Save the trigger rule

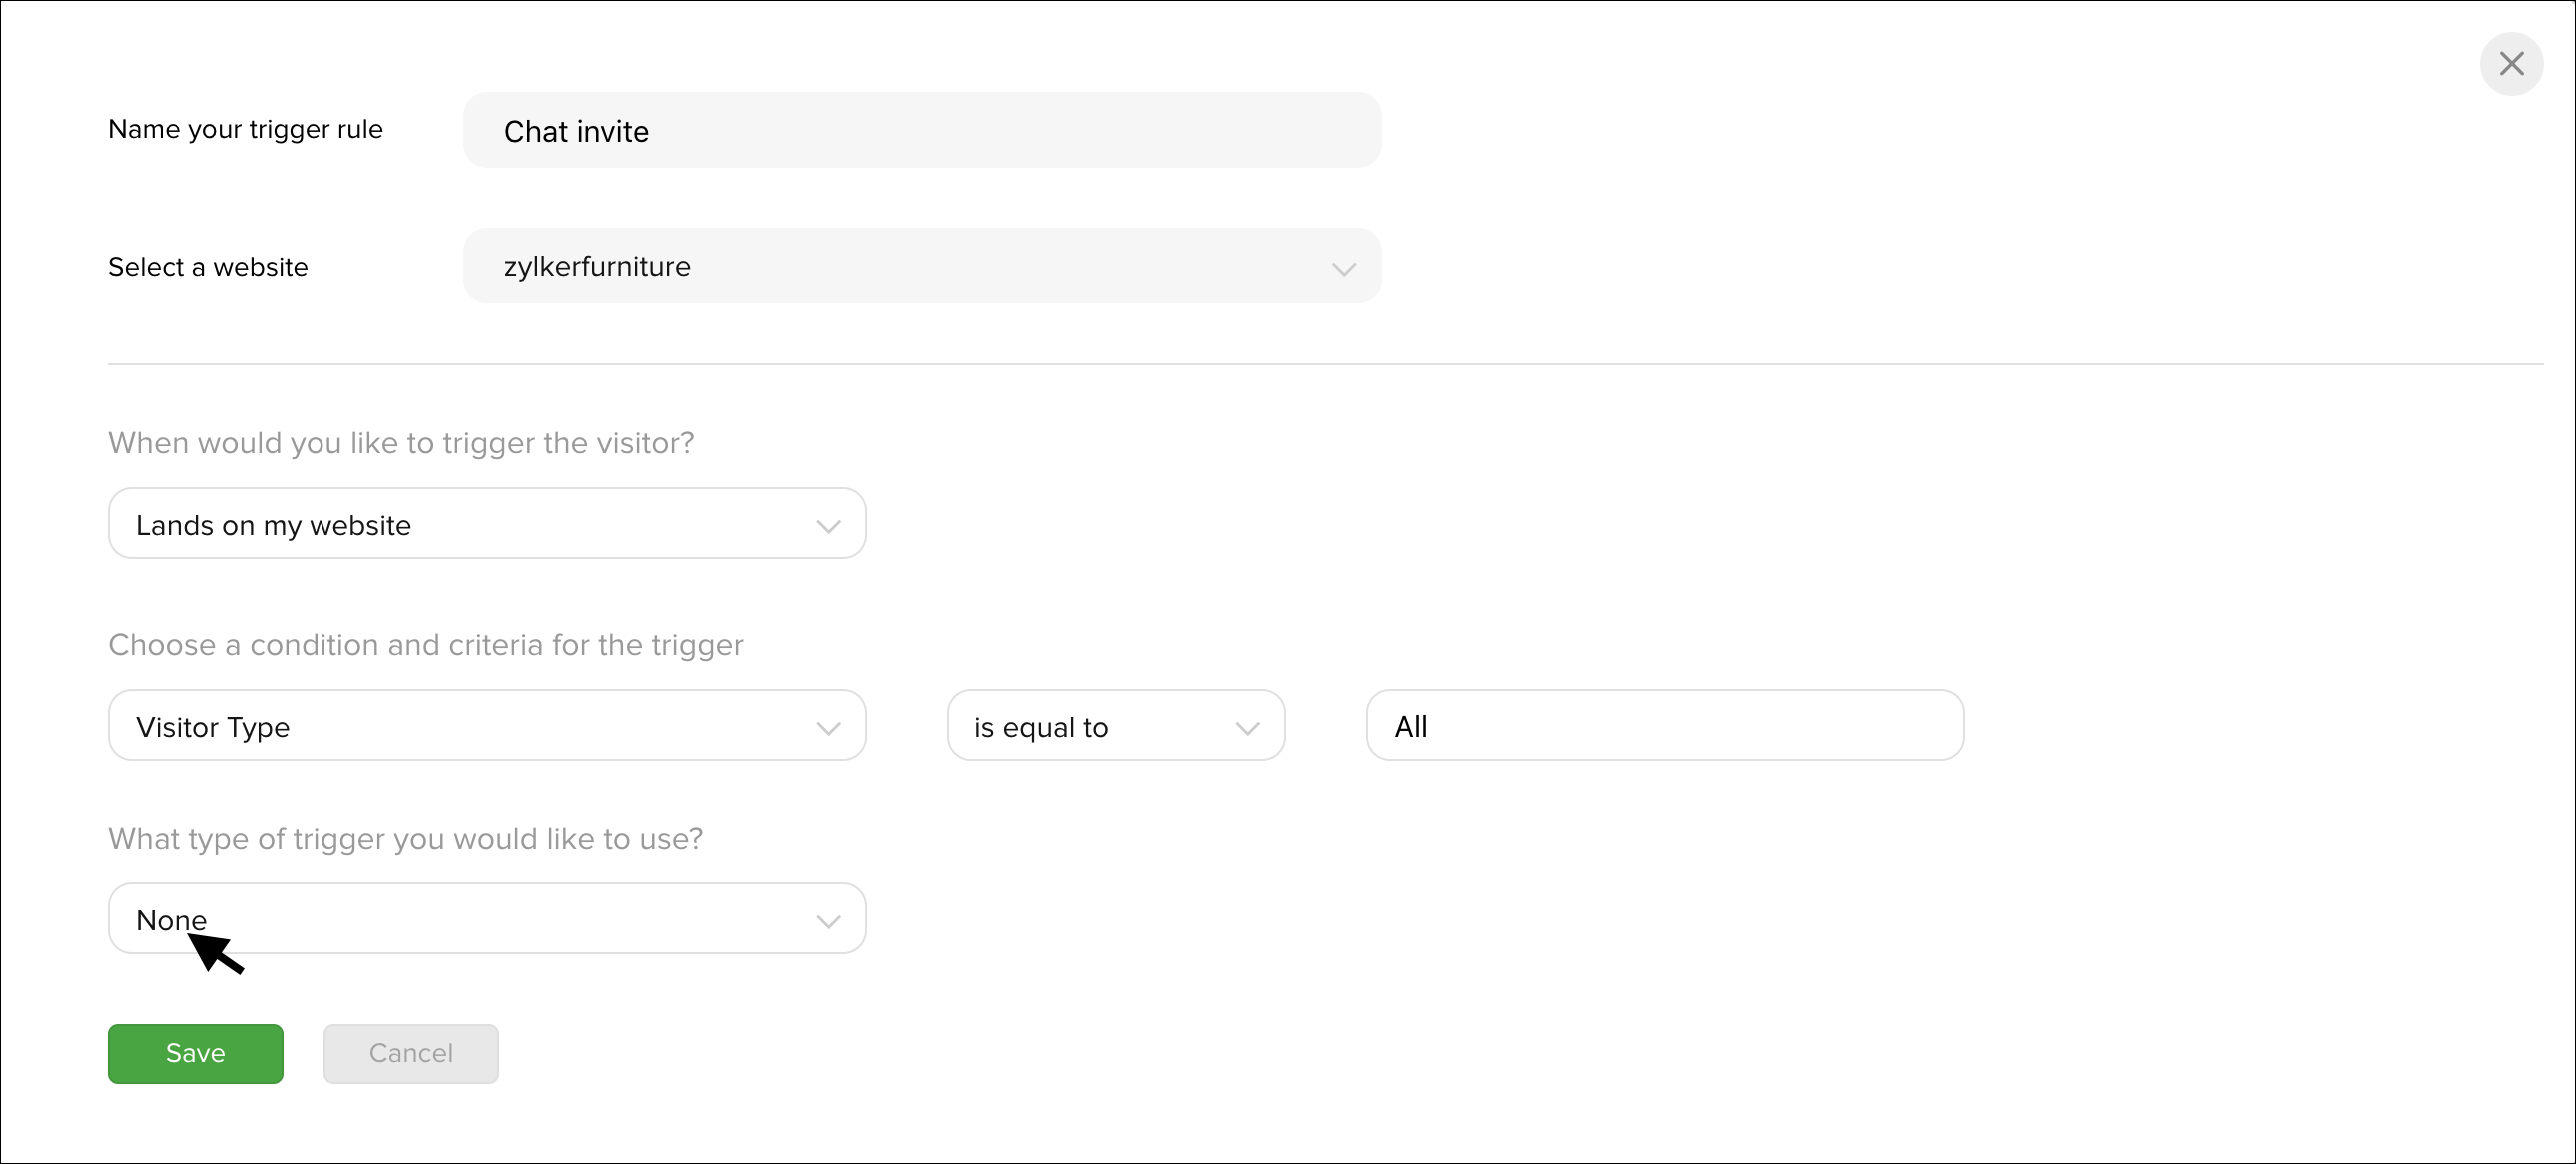click(x=196, y=1054)
